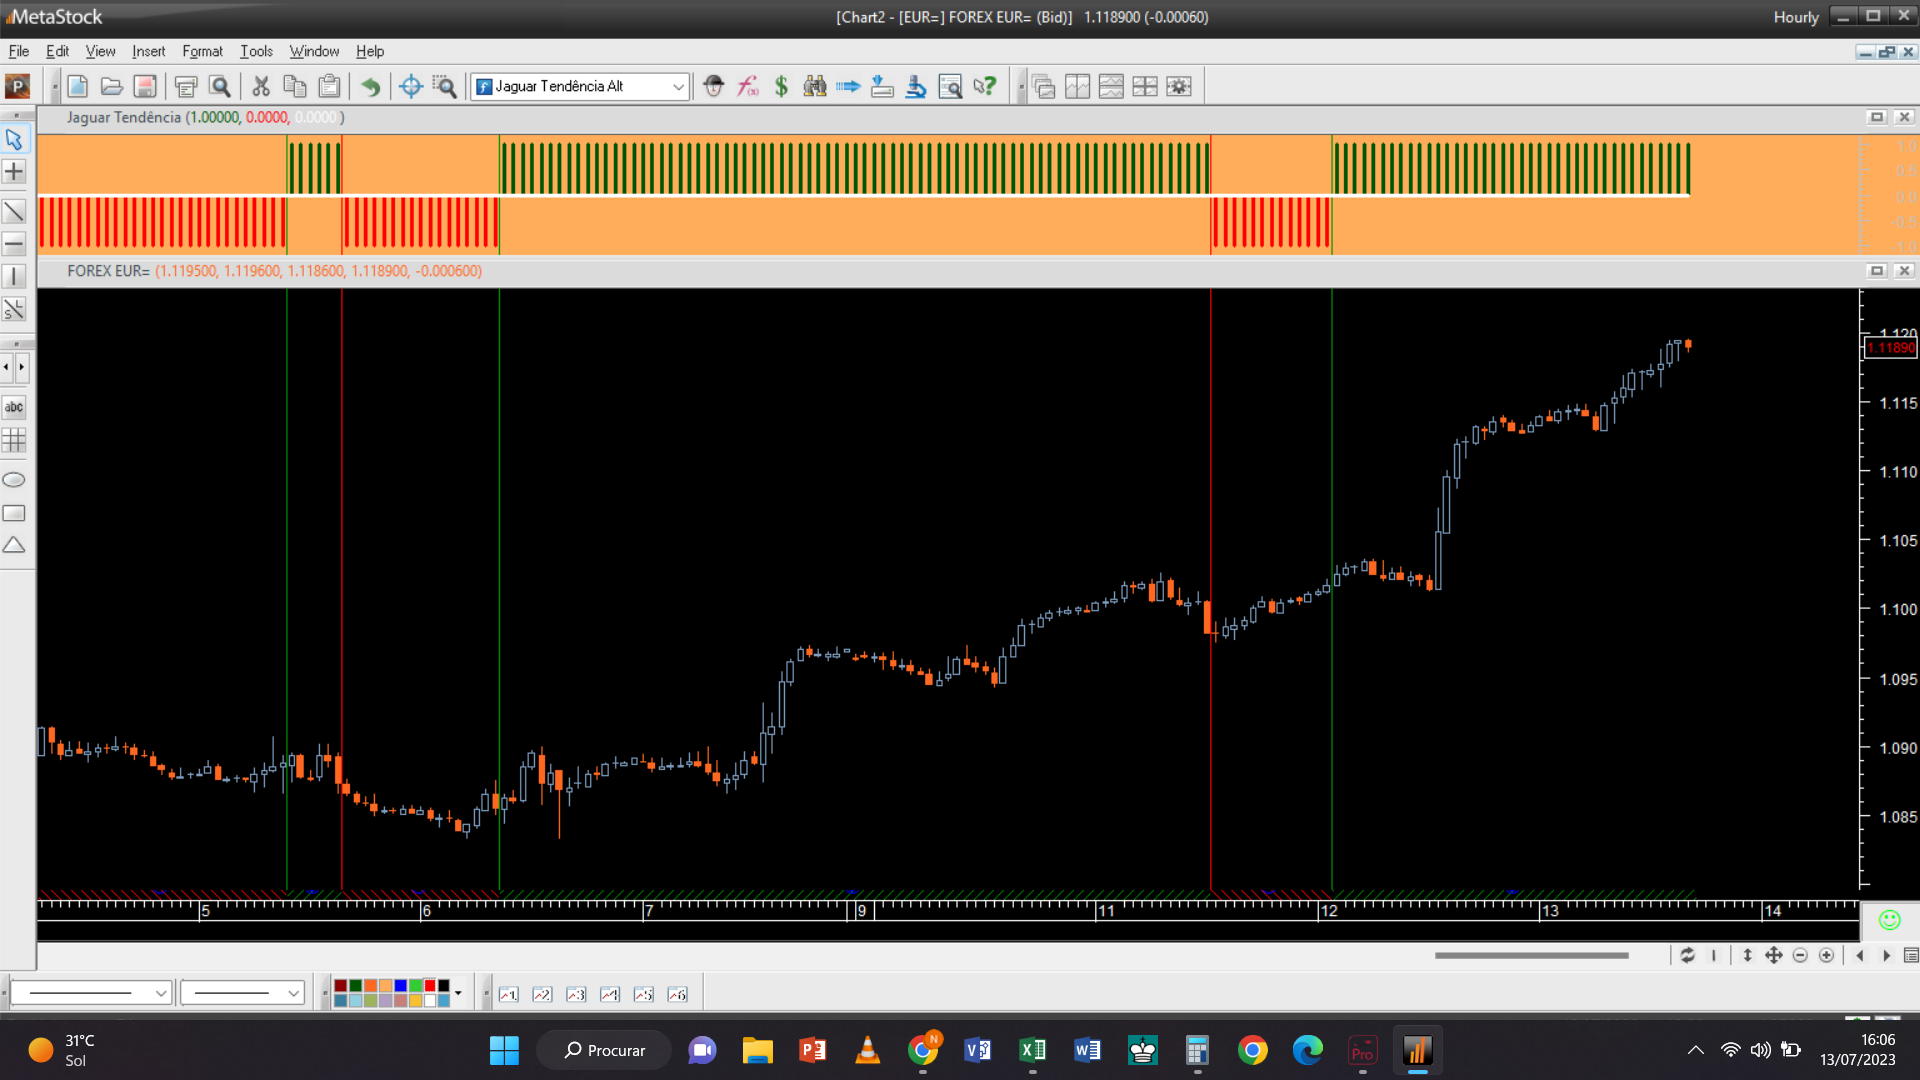The height and width of the screenshot is (1080, 1920).
Task: Pick the red color swatch
Action: click(x=430, y=986)
